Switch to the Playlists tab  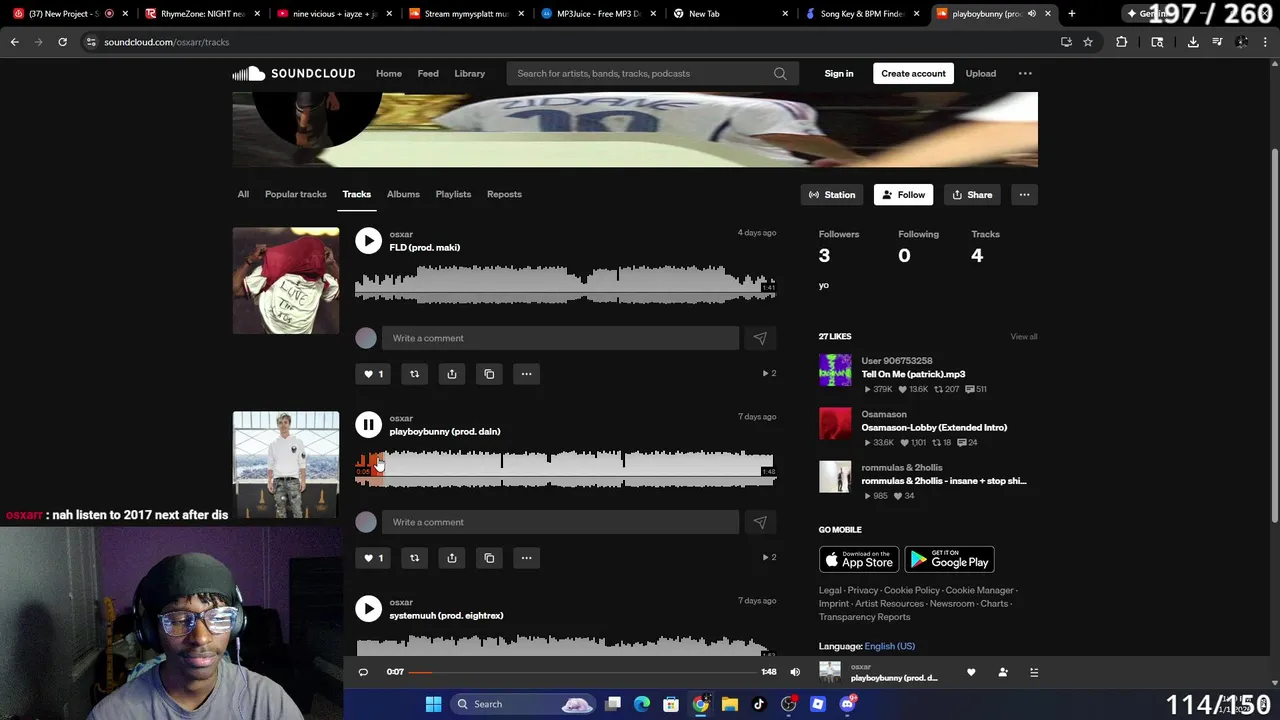453,194
